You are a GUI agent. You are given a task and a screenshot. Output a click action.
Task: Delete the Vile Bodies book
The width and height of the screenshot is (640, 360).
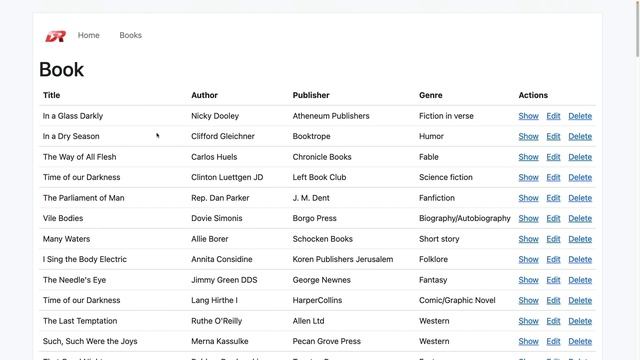click(580, 218)
